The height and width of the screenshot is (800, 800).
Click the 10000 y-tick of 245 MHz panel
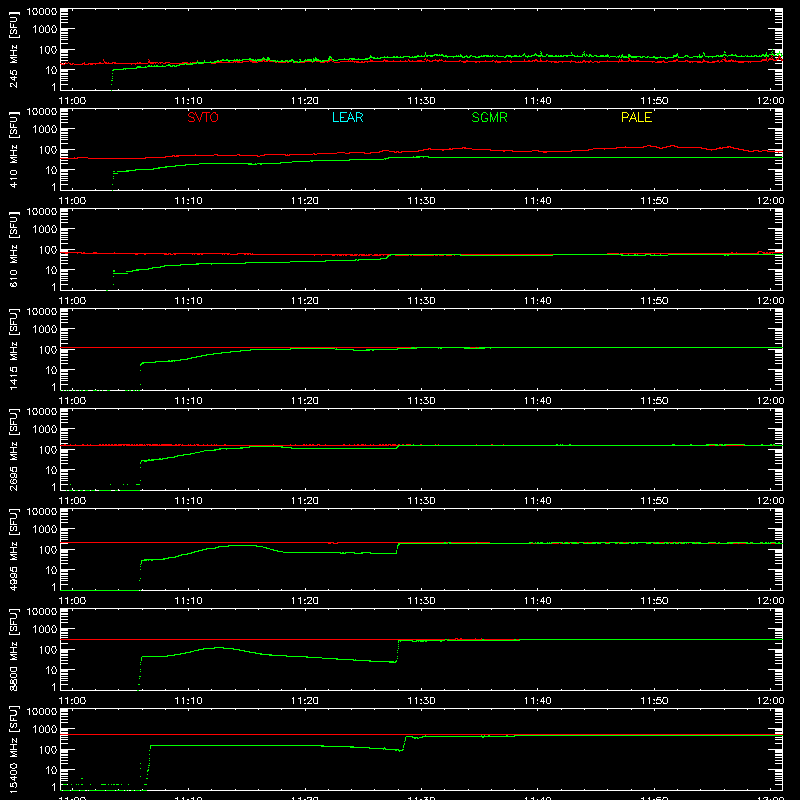[42, 12]
